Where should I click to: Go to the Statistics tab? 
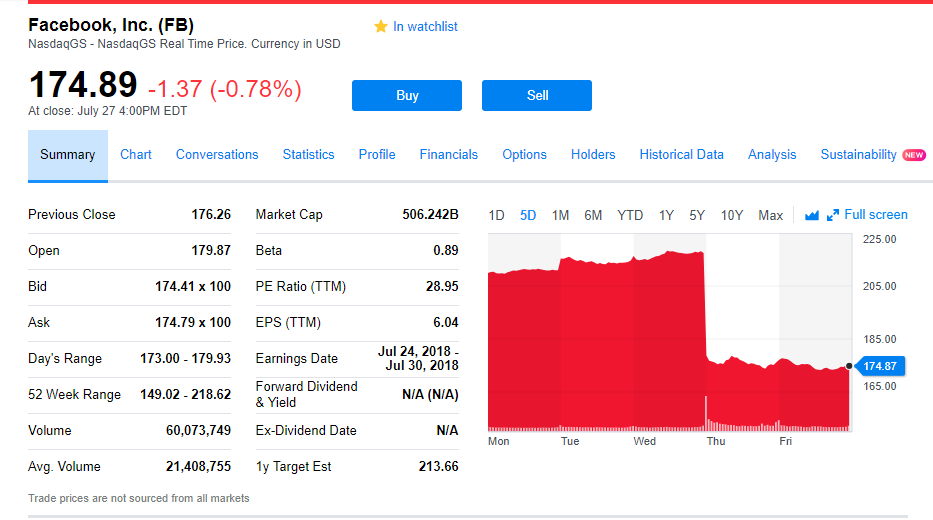coord(308,155)
